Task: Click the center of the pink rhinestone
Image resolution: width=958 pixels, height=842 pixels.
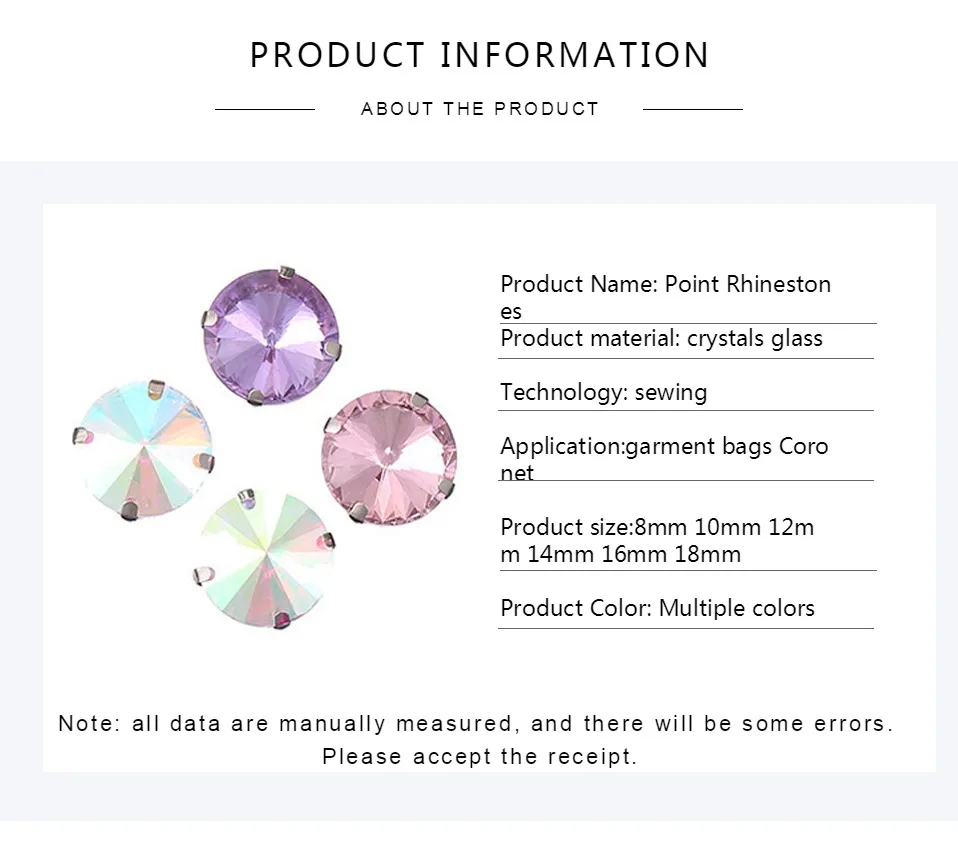Action: [x=389, y=453]
